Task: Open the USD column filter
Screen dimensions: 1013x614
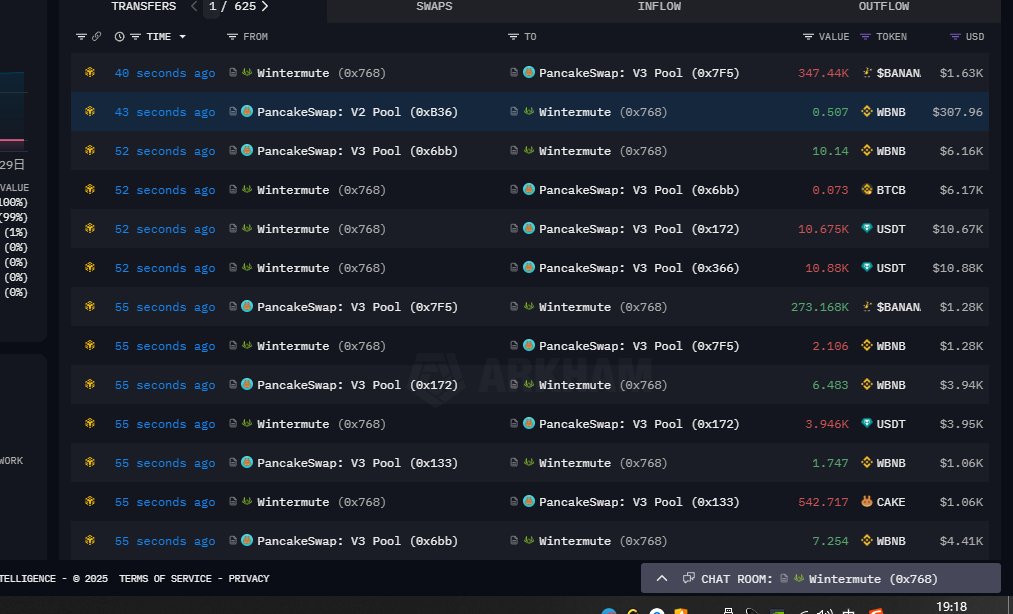Action: (x=955, y=37)
